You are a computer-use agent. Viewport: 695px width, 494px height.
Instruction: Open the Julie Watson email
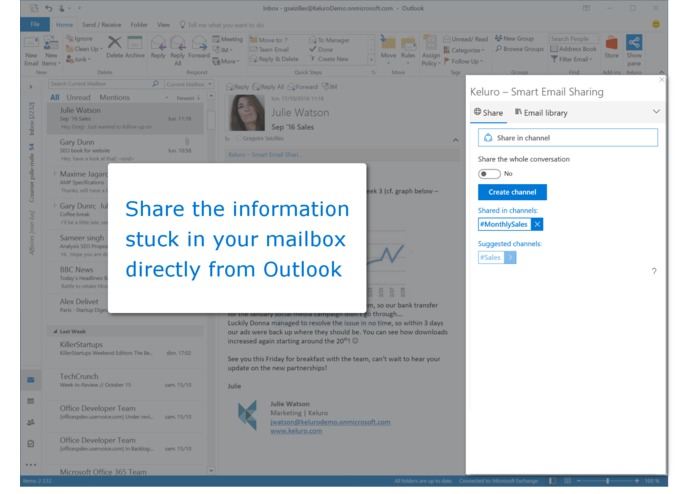coord(125,118)
